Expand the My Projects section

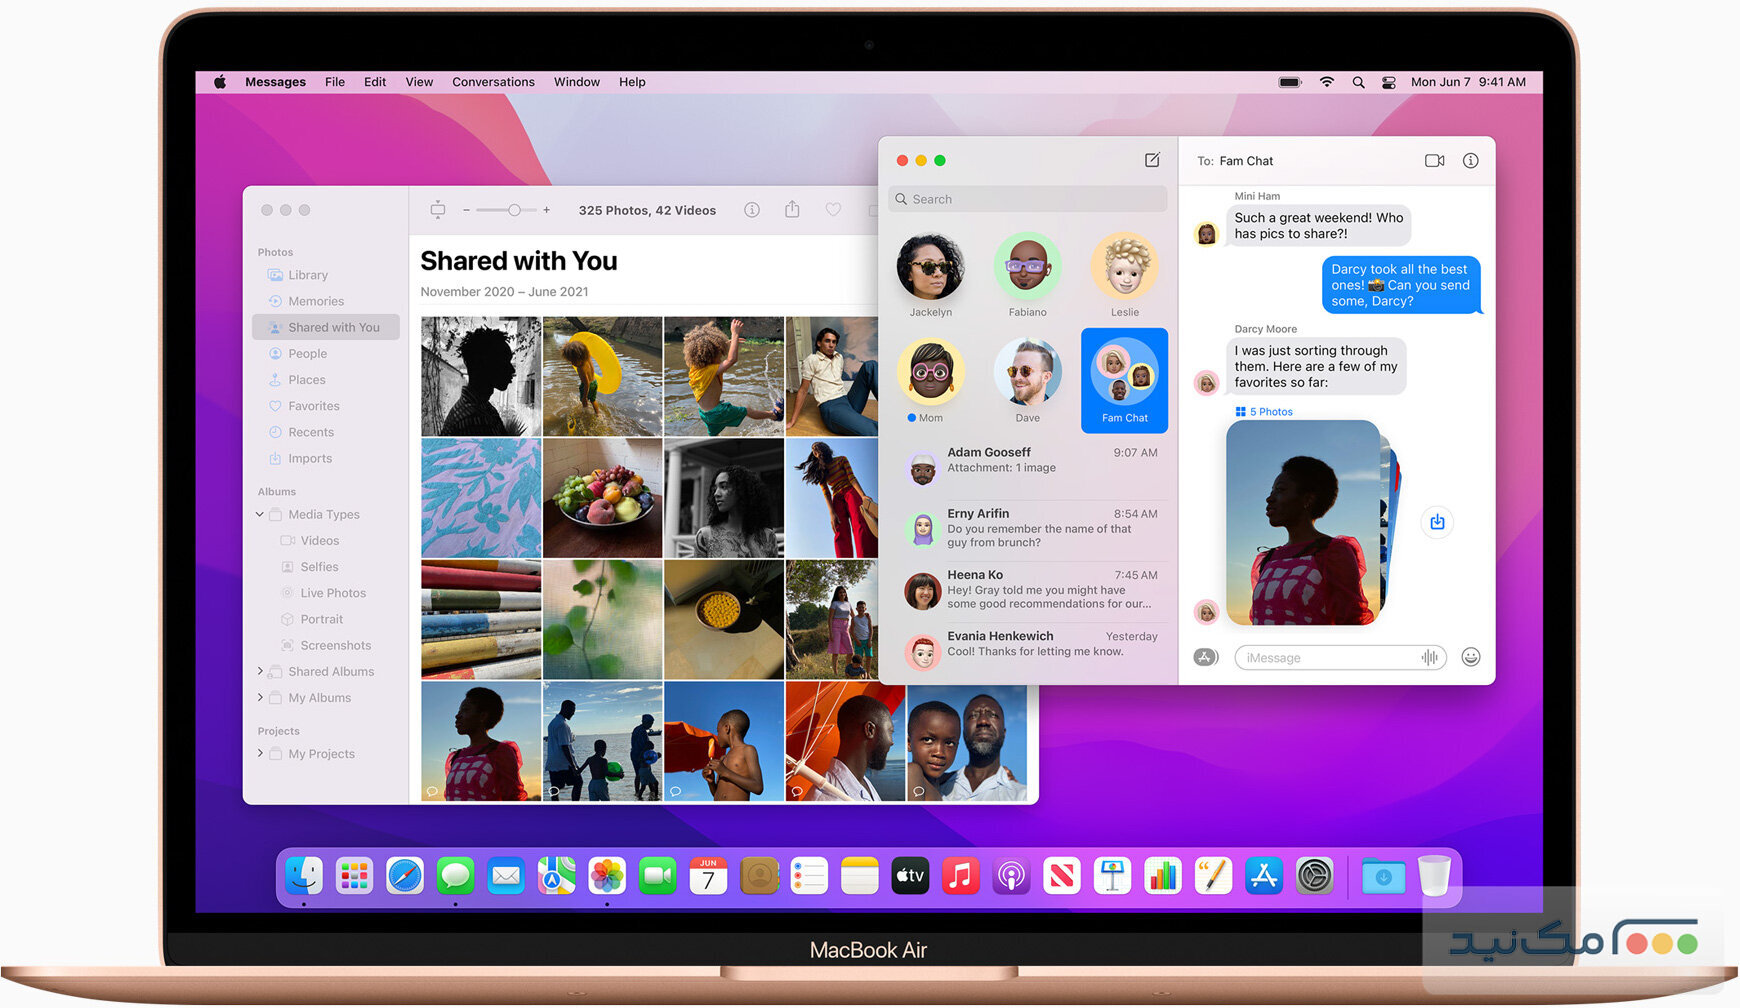pos(260,753)
